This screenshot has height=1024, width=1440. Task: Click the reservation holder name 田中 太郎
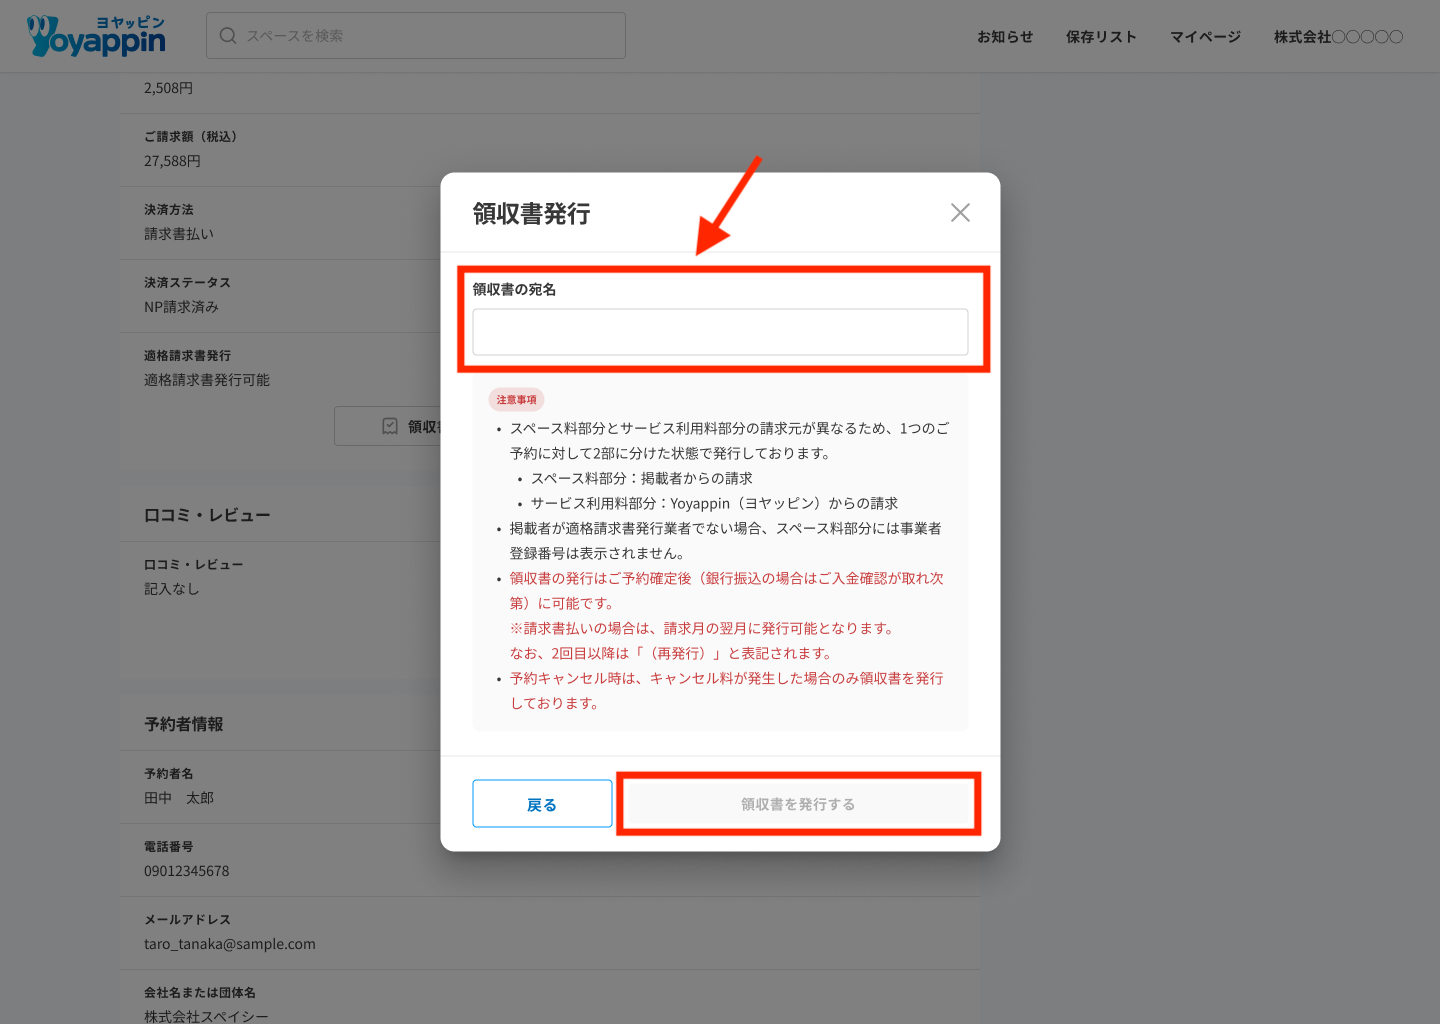tap(182, 798)
